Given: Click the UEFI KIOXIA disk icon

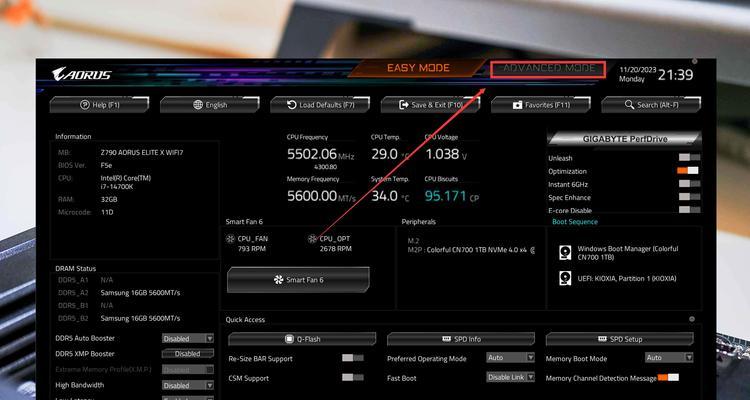Looking at the screenshot, I should point(565,278).
